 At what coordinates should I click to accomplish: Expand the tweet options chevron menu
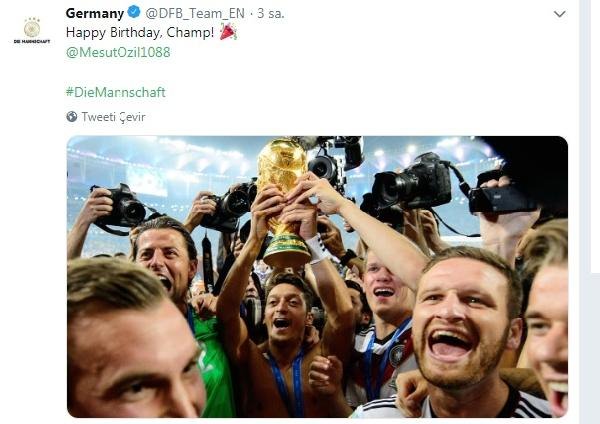point(559,14)
